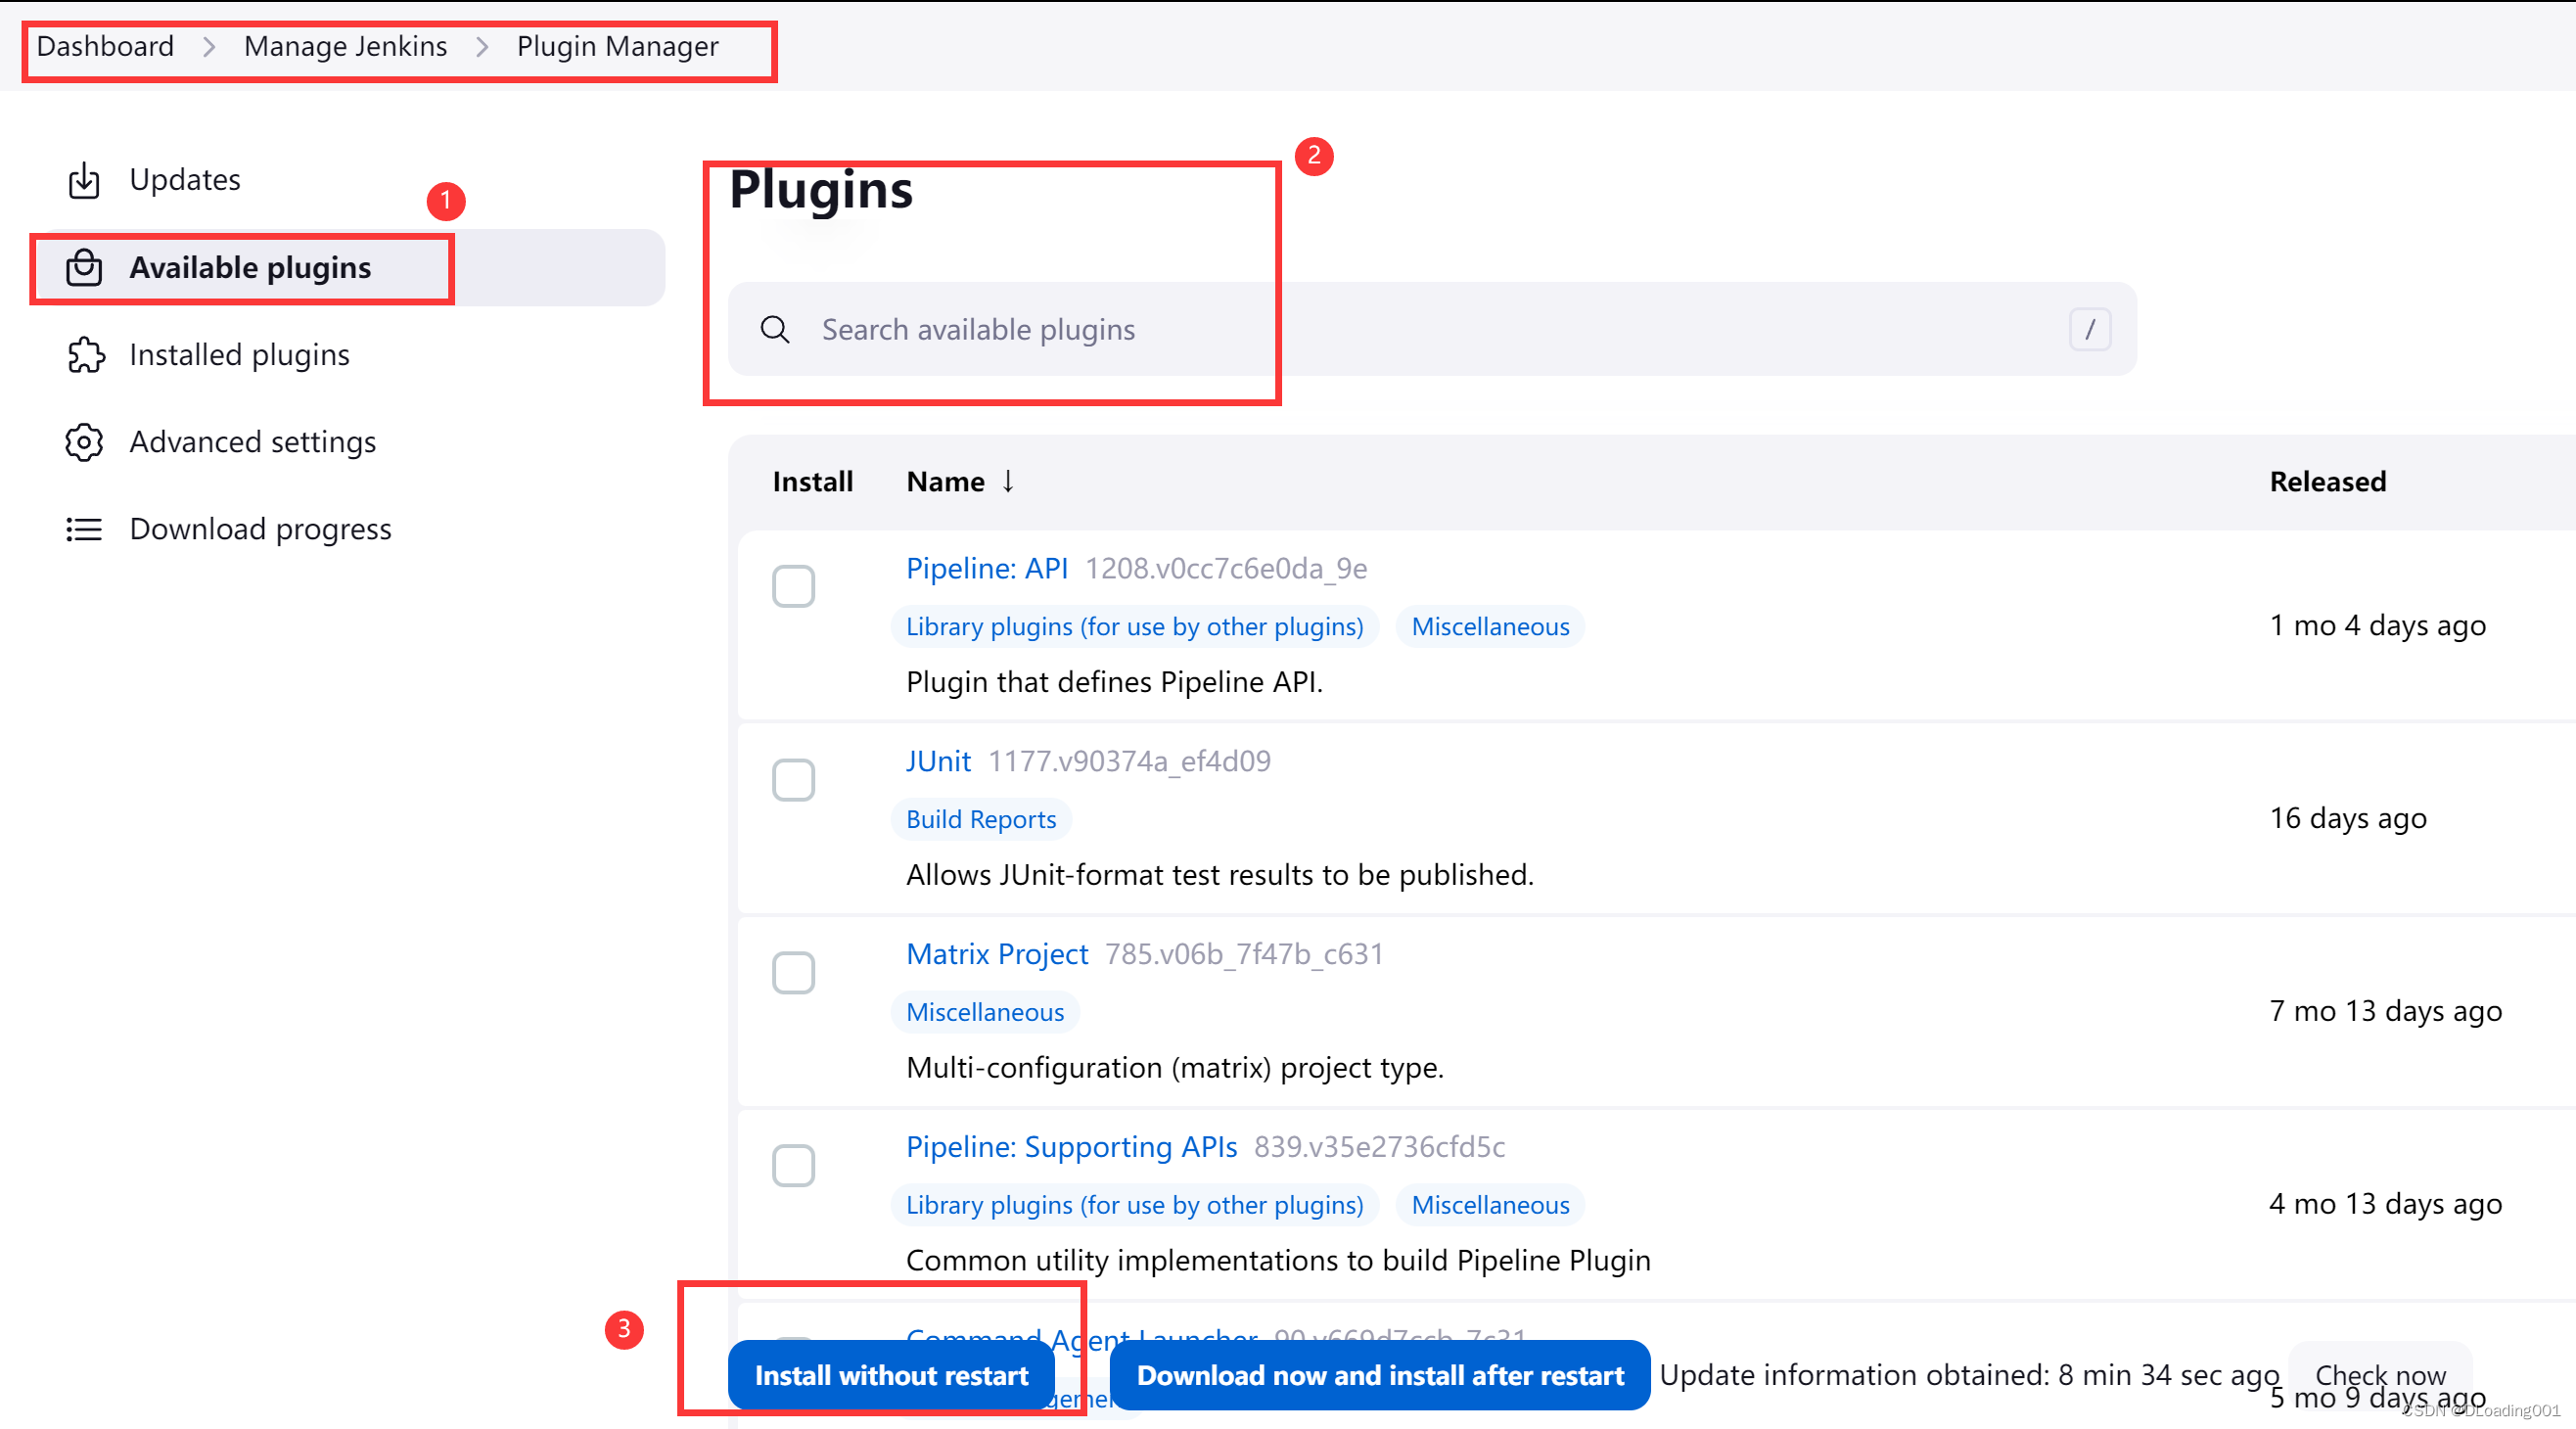Check the Pipeline: API install checkbox
2576x1429 pixels.
click(793, 586)
